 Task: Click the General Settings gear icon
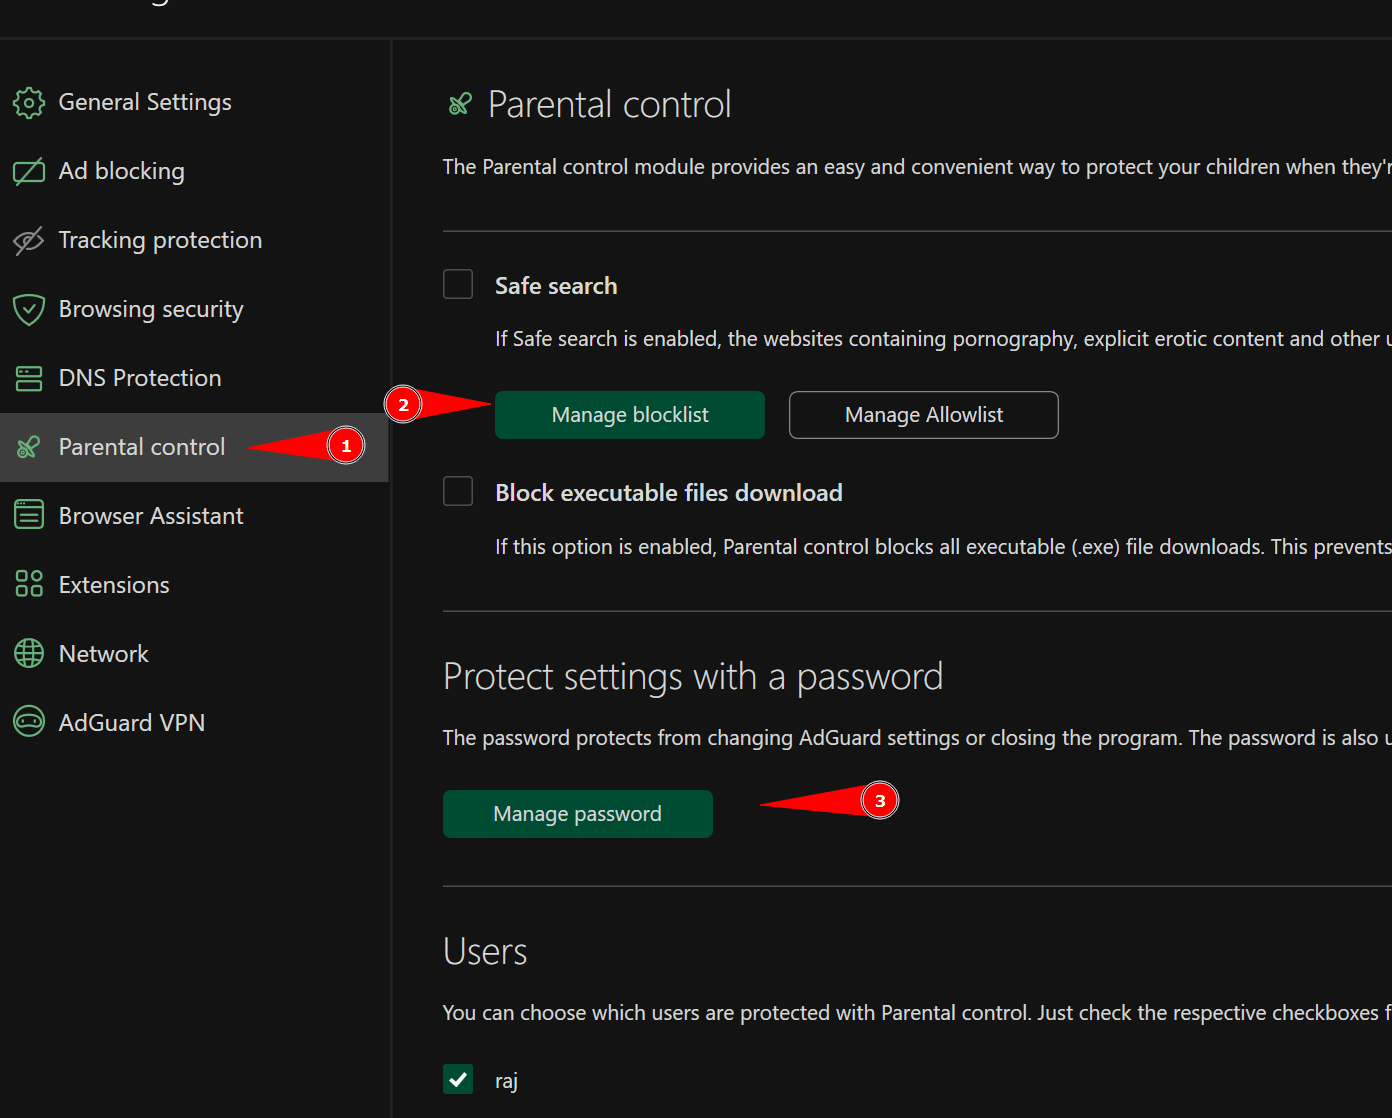[x=28, y=101]
